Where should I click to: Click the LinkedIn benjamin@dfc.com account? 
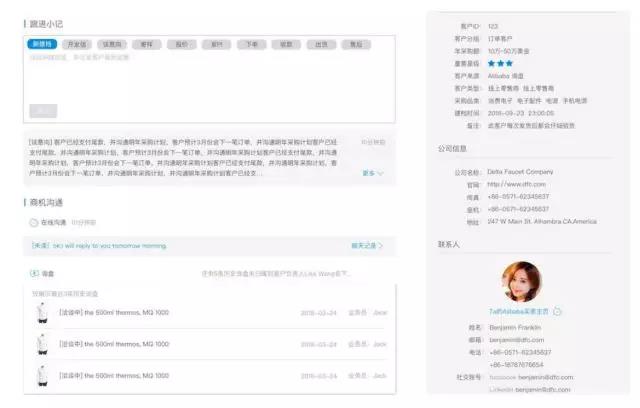click(x=529, y=390)
